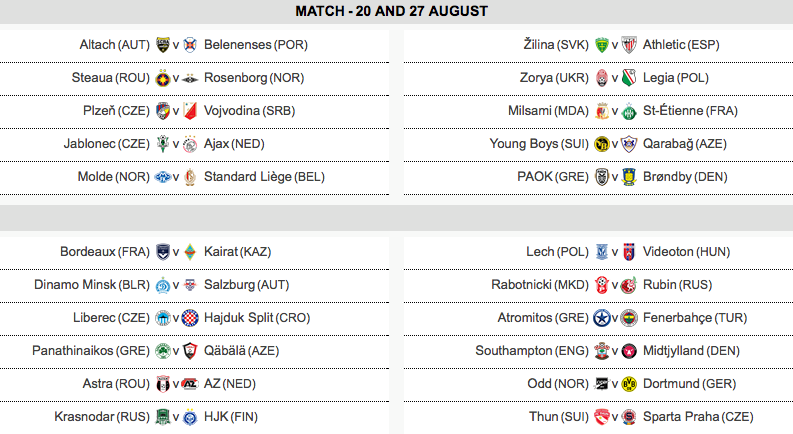This screenshot has width=793, height=434.
Task: Click the Southampton club crest
Action: tap(602, 351)
